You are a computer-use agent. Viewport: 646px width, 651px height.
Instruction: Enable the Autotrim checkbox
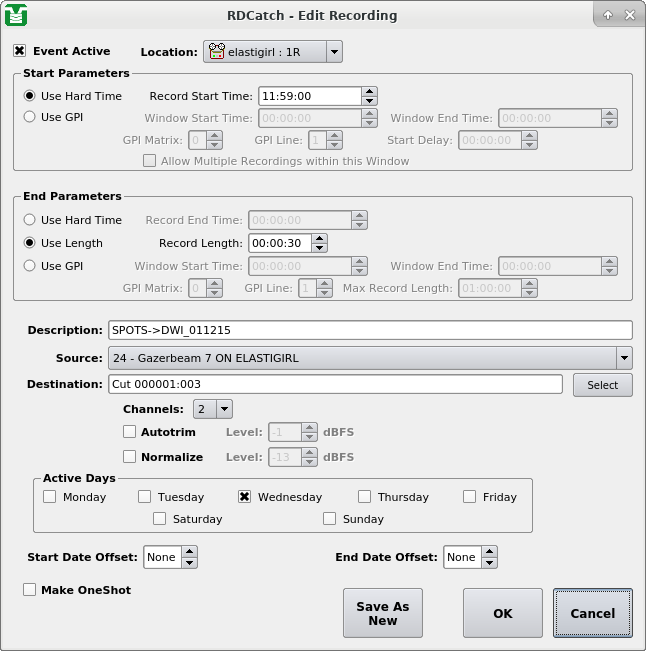click(129, 432)
